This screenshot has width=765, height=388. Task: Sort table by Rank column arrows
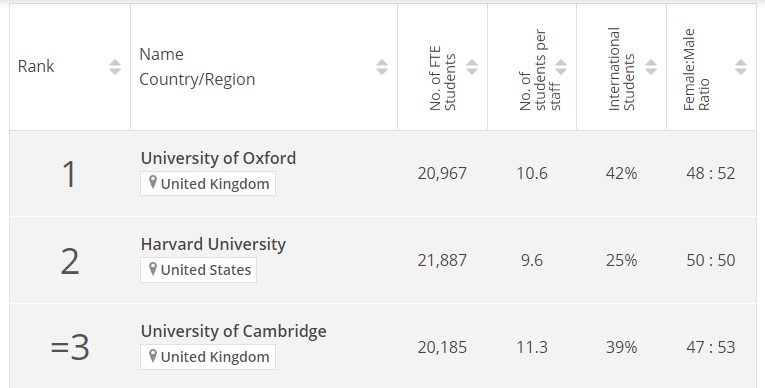pos(115,67)
